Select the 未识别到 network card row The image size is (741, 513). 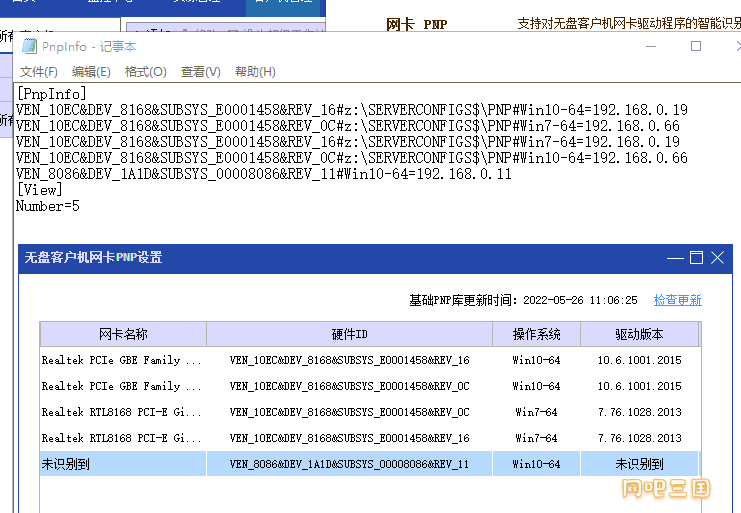pyautogui.click(x=369, y=464)
